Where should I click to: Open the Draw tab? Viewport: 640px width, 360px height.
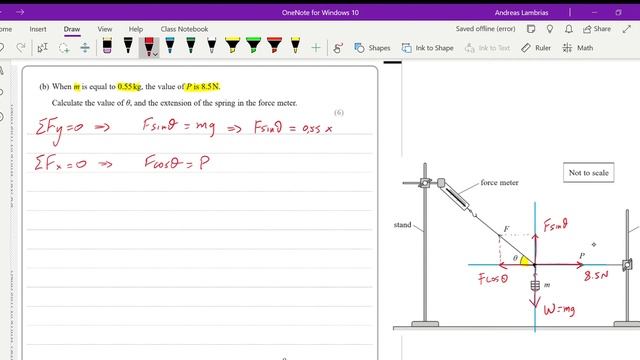click(72, 29)
